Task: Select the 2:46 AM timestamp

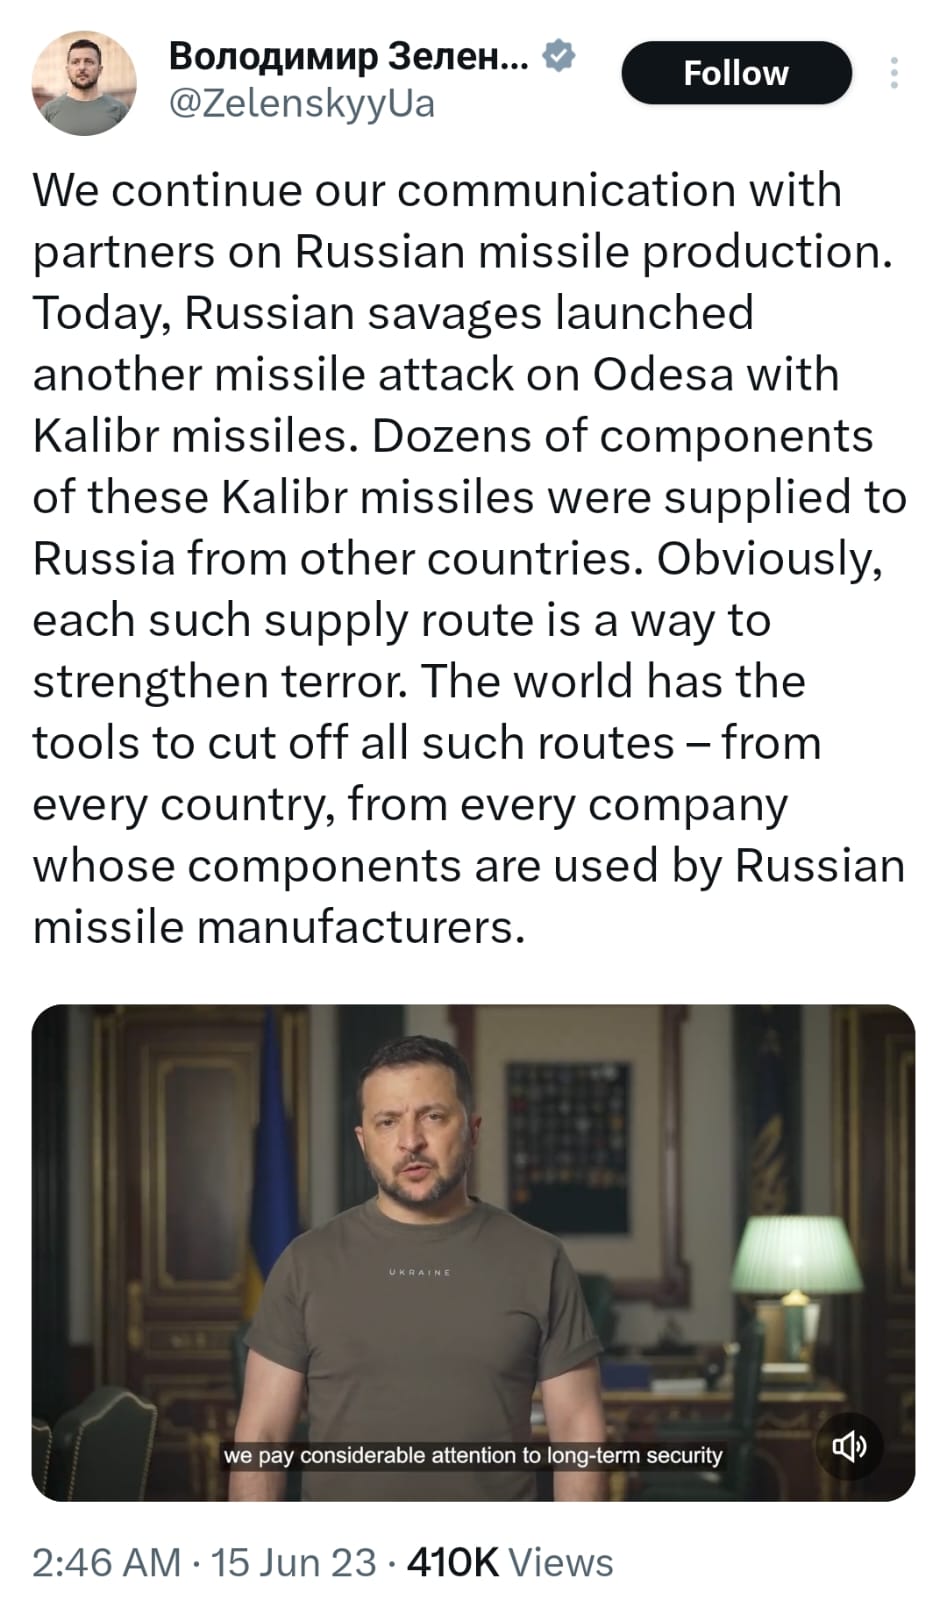Action: pyautogui.click(x=106, y=1562)
